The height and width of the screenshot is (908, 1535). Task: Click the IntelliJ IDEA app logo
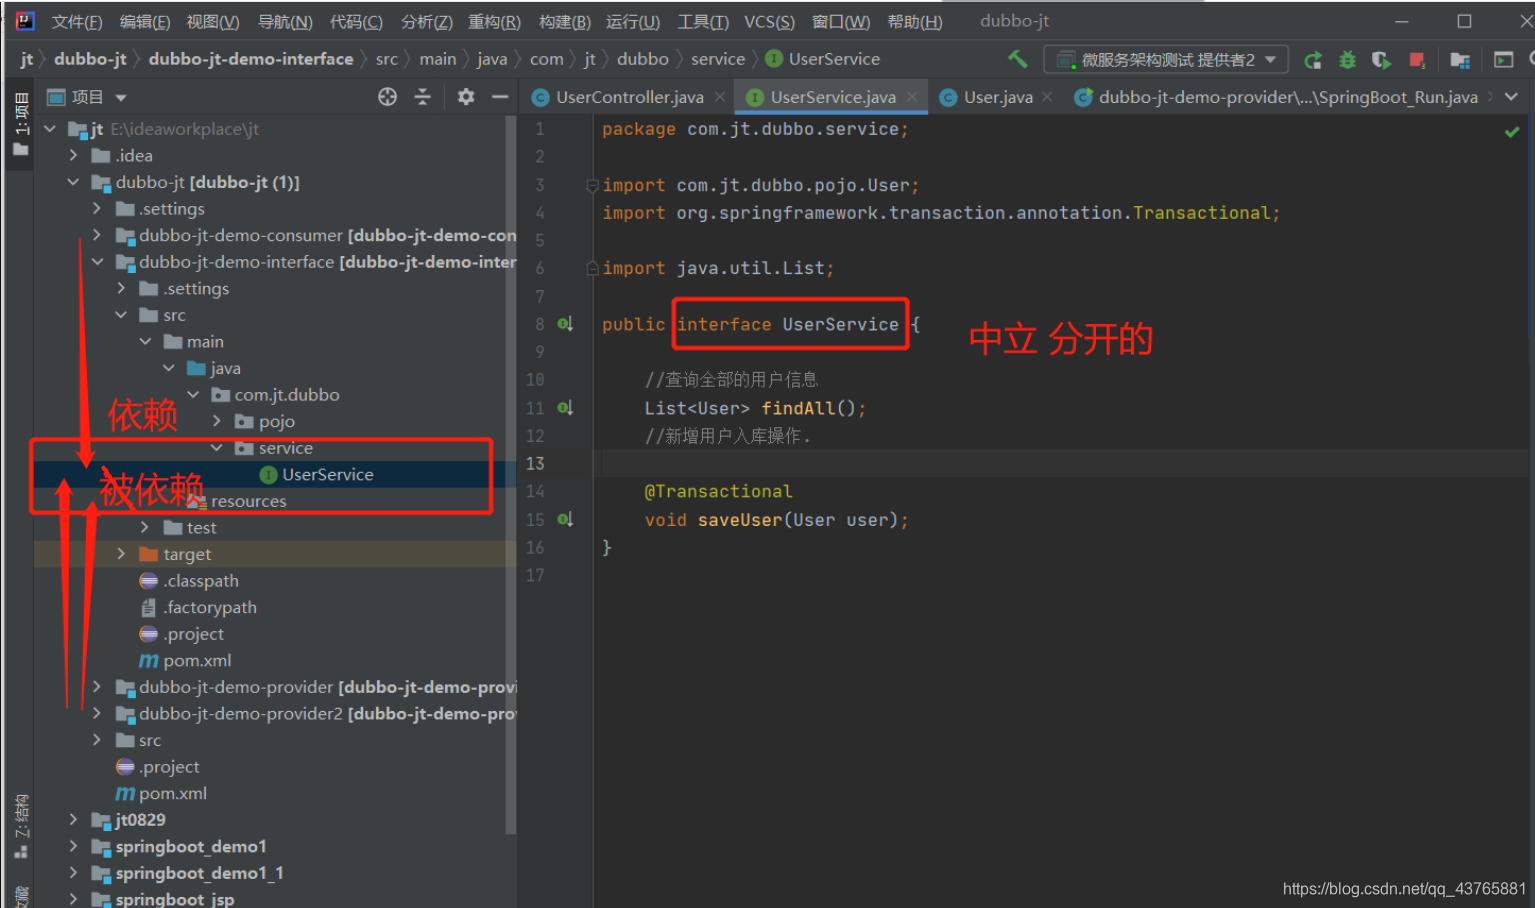pos(25,21)
